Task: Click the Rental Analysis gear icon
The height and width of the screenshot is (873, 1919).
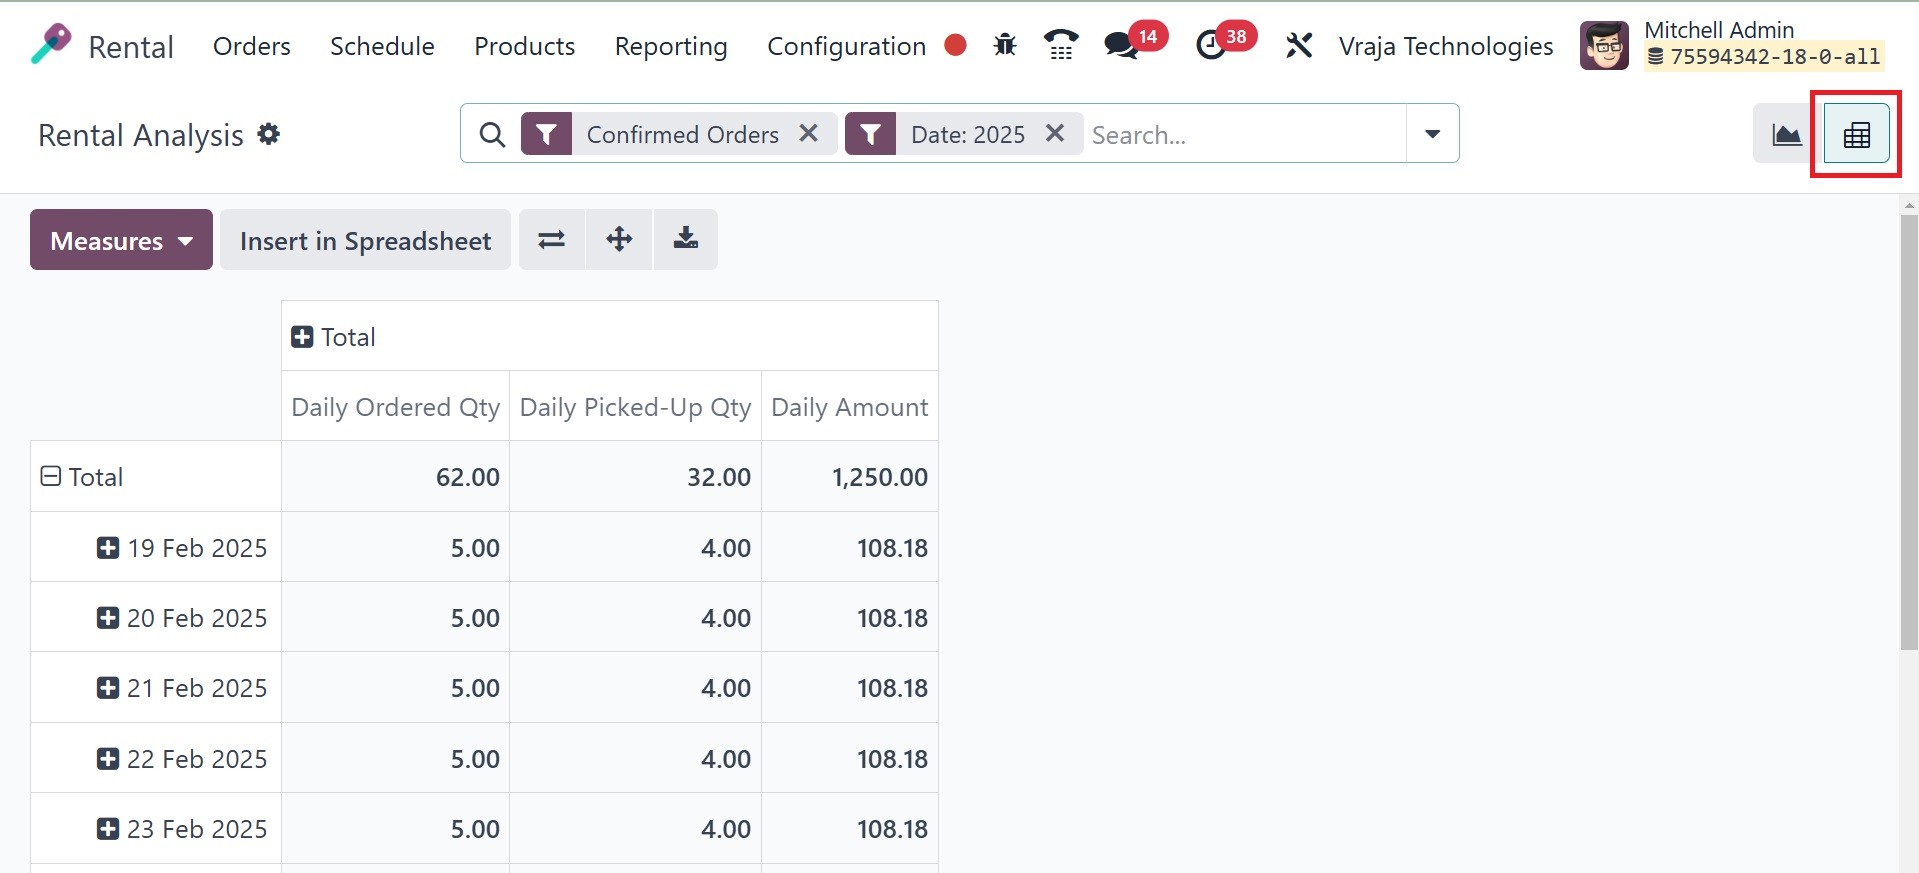Action: pos(269,134)
